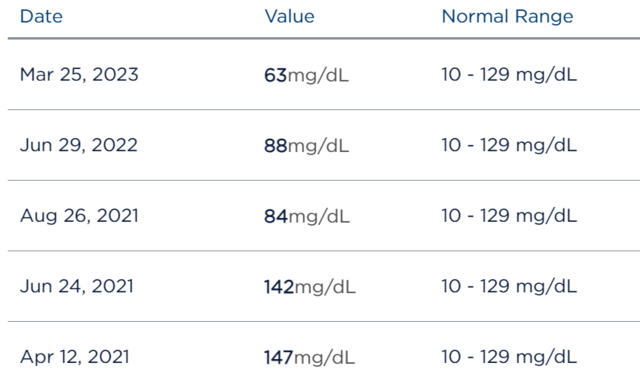
Task: Click the Date column header
Action: pyautogui.click(x=41, y=17)
